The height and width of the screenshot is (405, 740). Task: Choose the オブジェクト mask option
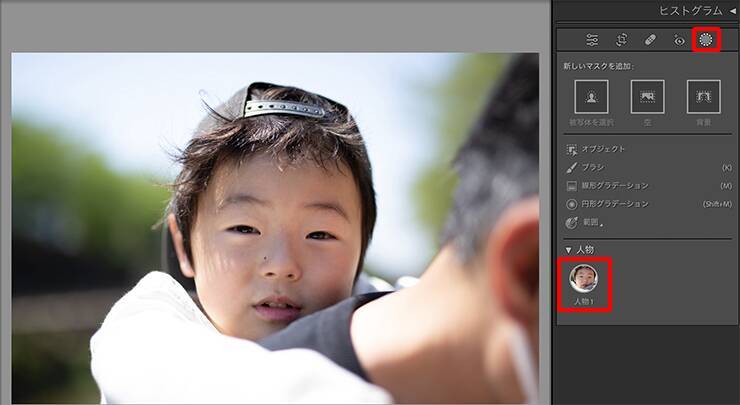[603, 149]
